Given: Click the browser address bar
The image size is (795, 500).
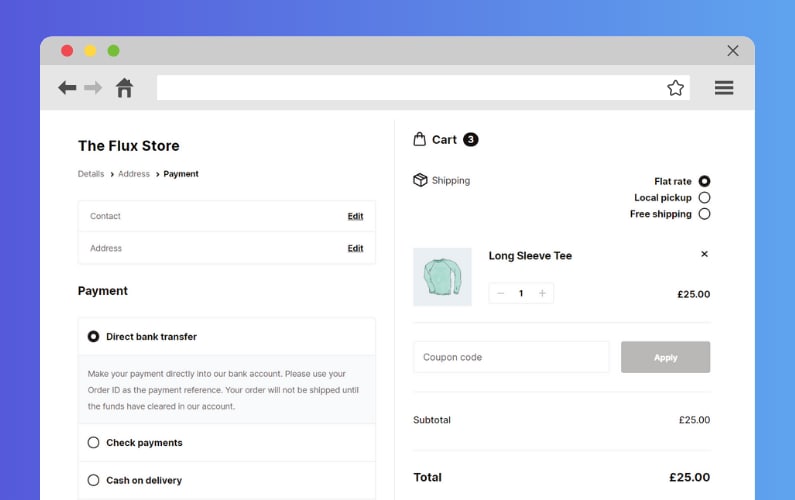Looking at the screenshot, I should coord(423,88).
